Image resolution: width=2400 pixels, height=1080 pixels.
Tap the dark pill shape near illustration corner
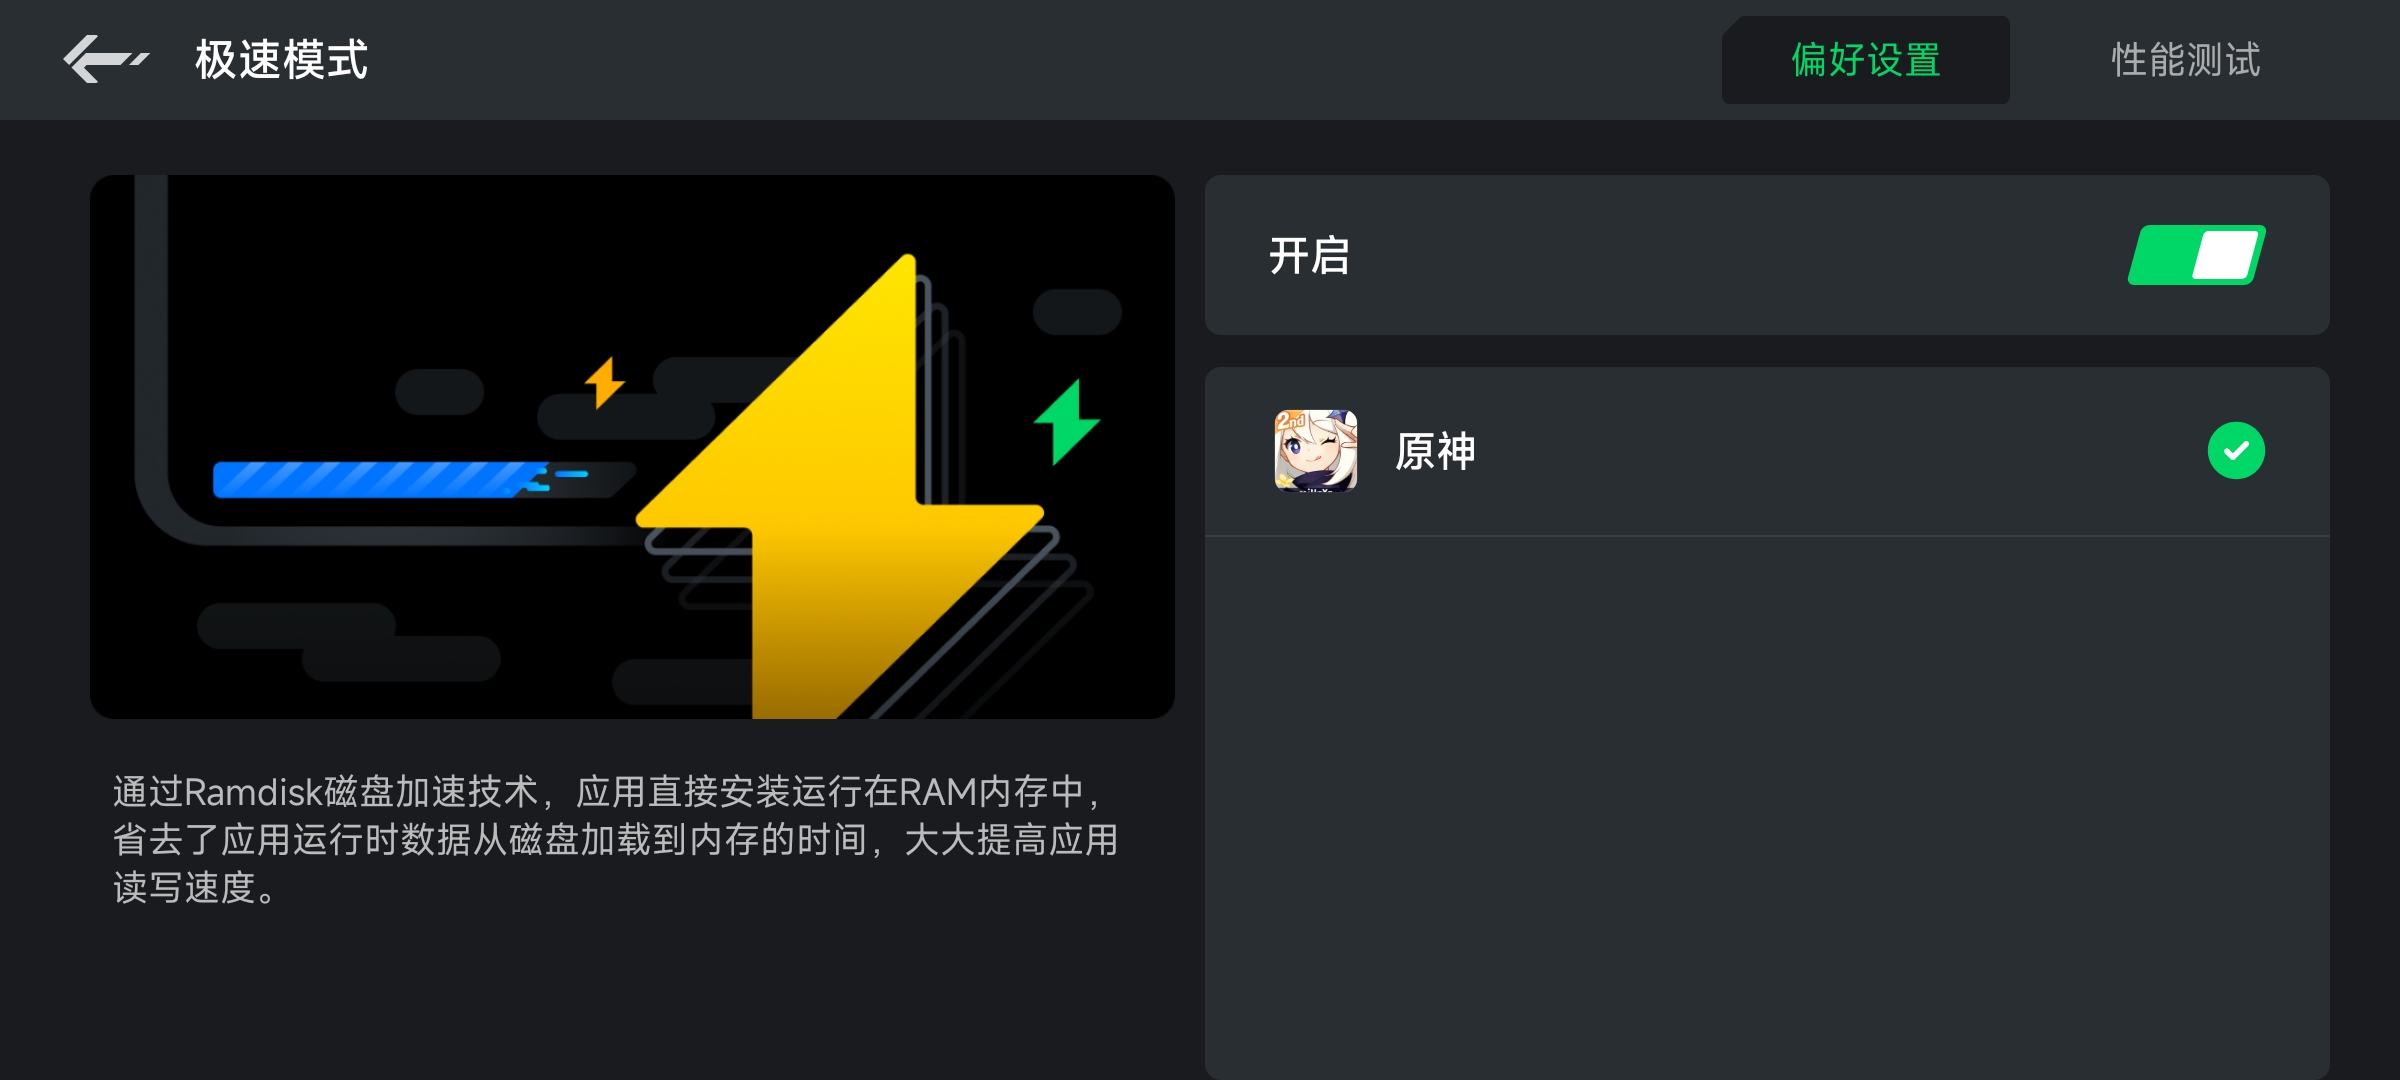click(x=1077, y=312)
